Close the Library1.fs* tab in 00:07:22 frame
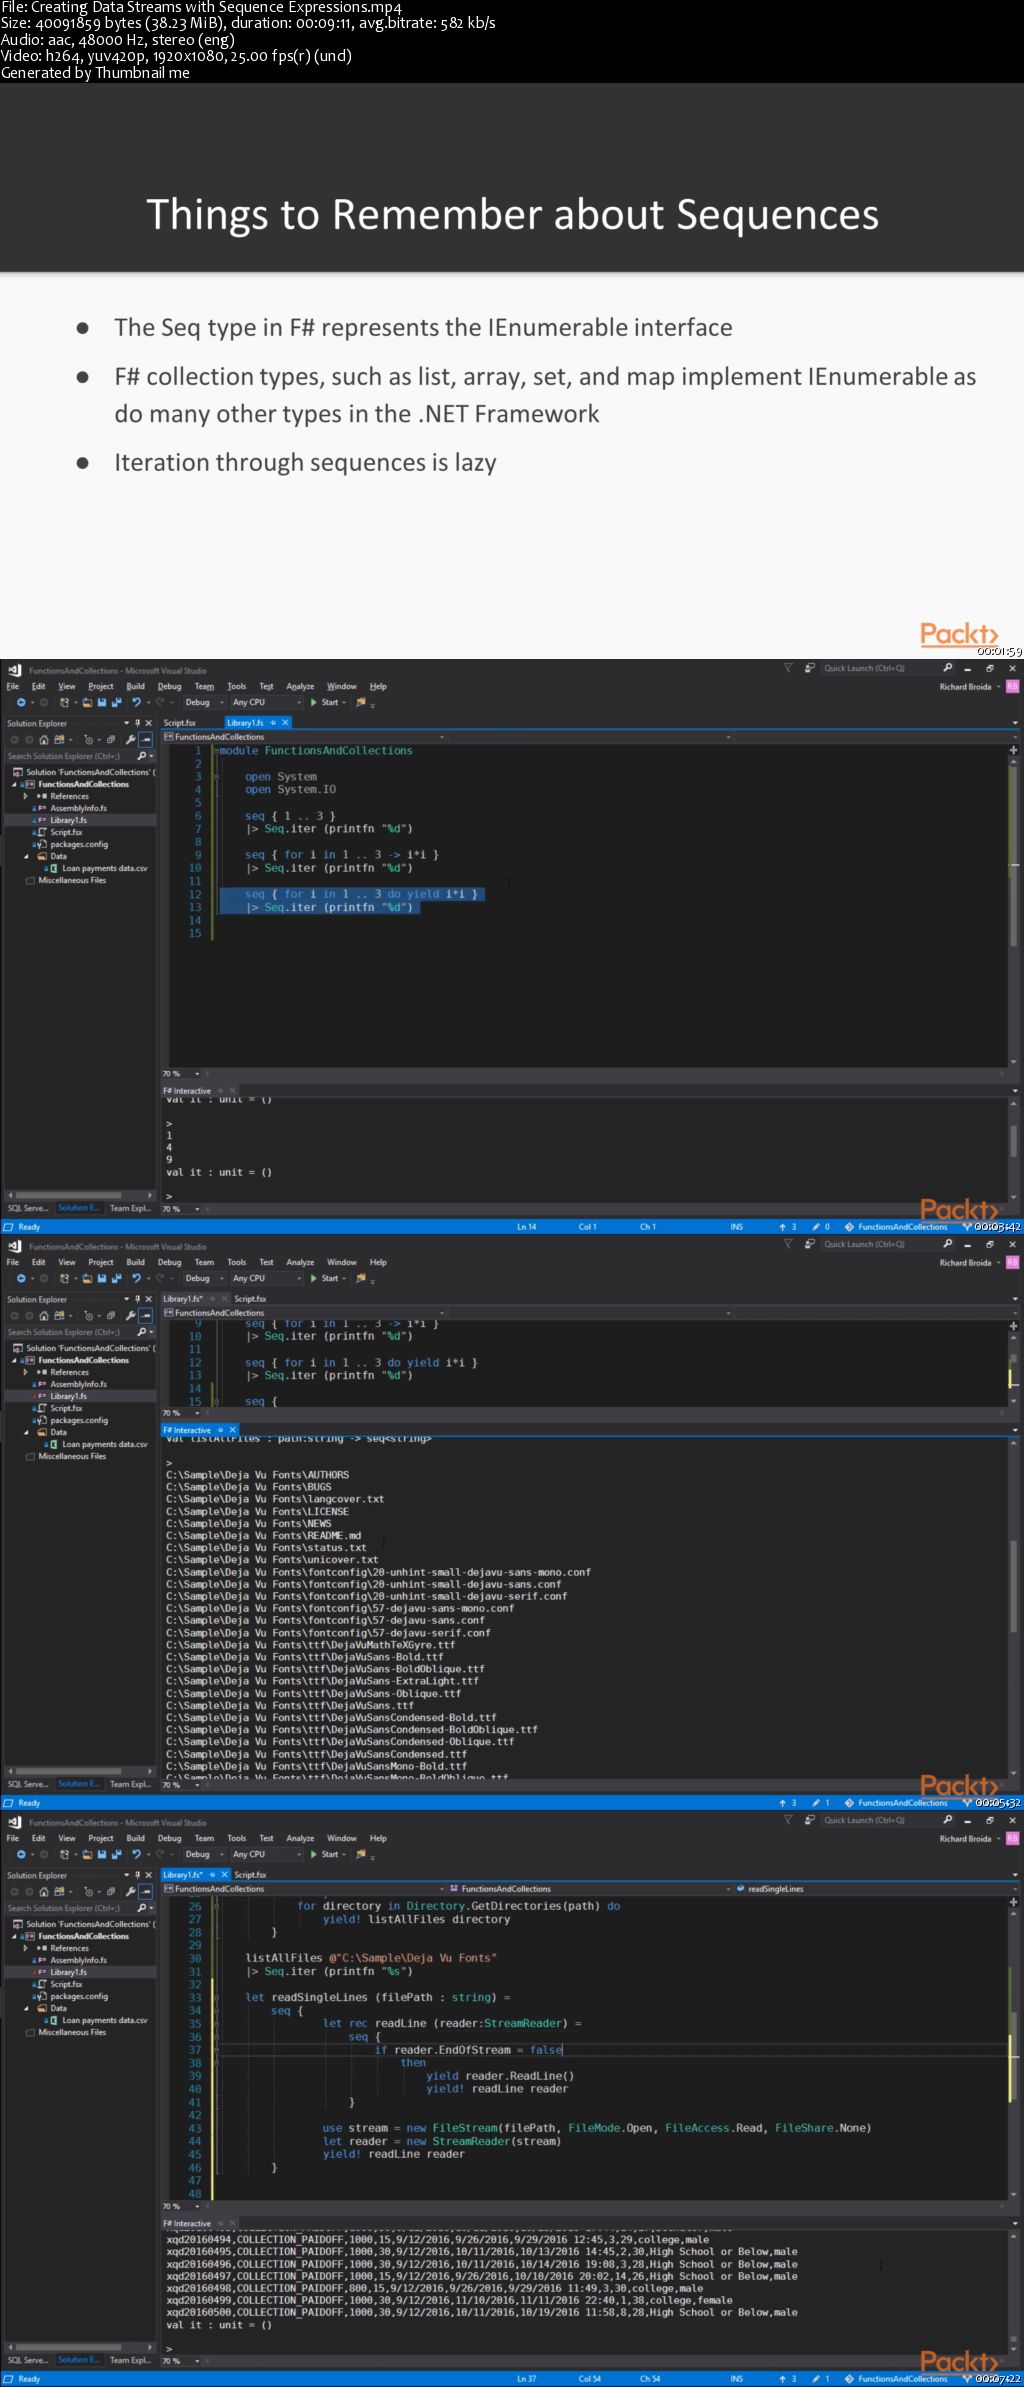Viewport: 1024px width, 2387px height. pyautogui.click(x=225, y=1874)
